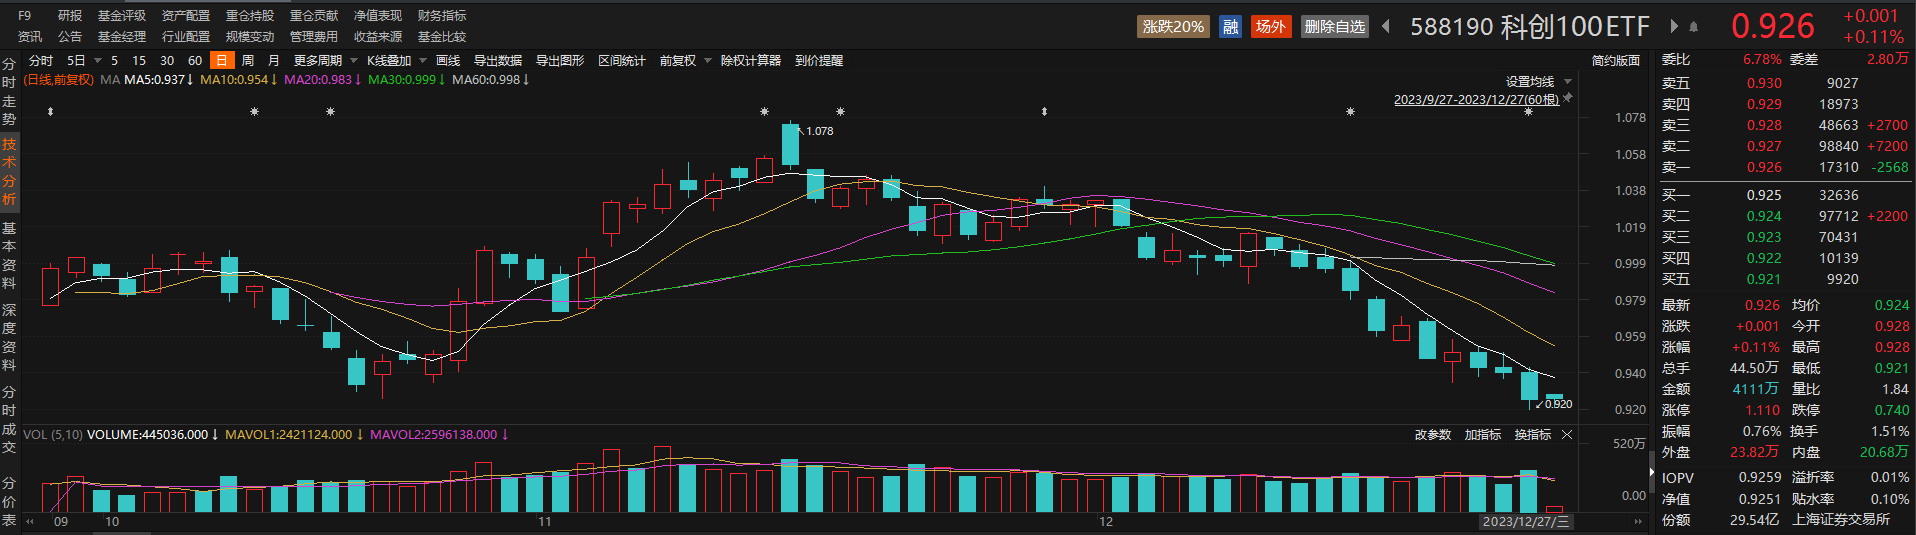Click the price alert bell icon

(1693, 27)
